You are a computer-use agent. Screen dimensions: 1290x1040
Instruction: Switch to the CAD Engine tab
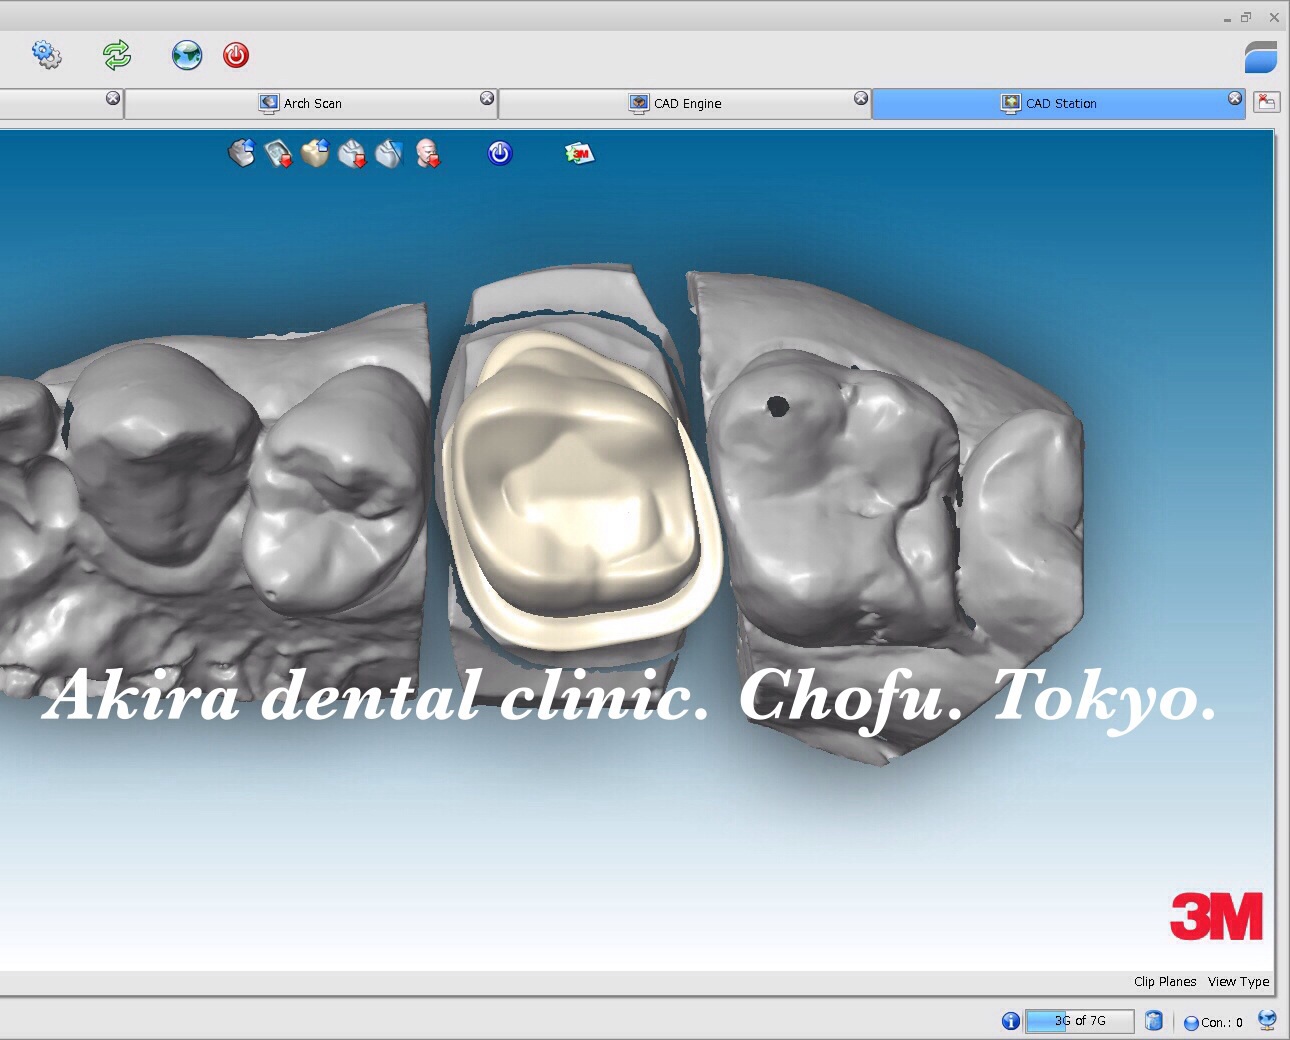(685, 103)
